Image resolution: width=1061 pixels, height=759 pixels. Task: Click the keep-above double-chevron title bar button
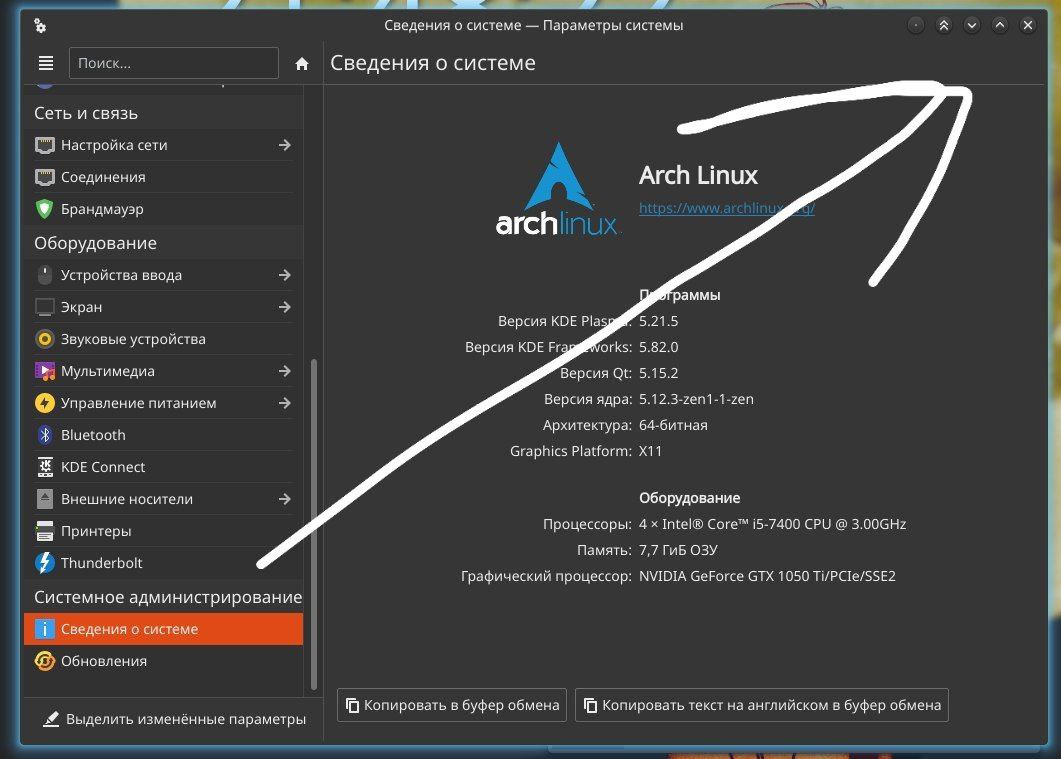[x=944, y=25]
